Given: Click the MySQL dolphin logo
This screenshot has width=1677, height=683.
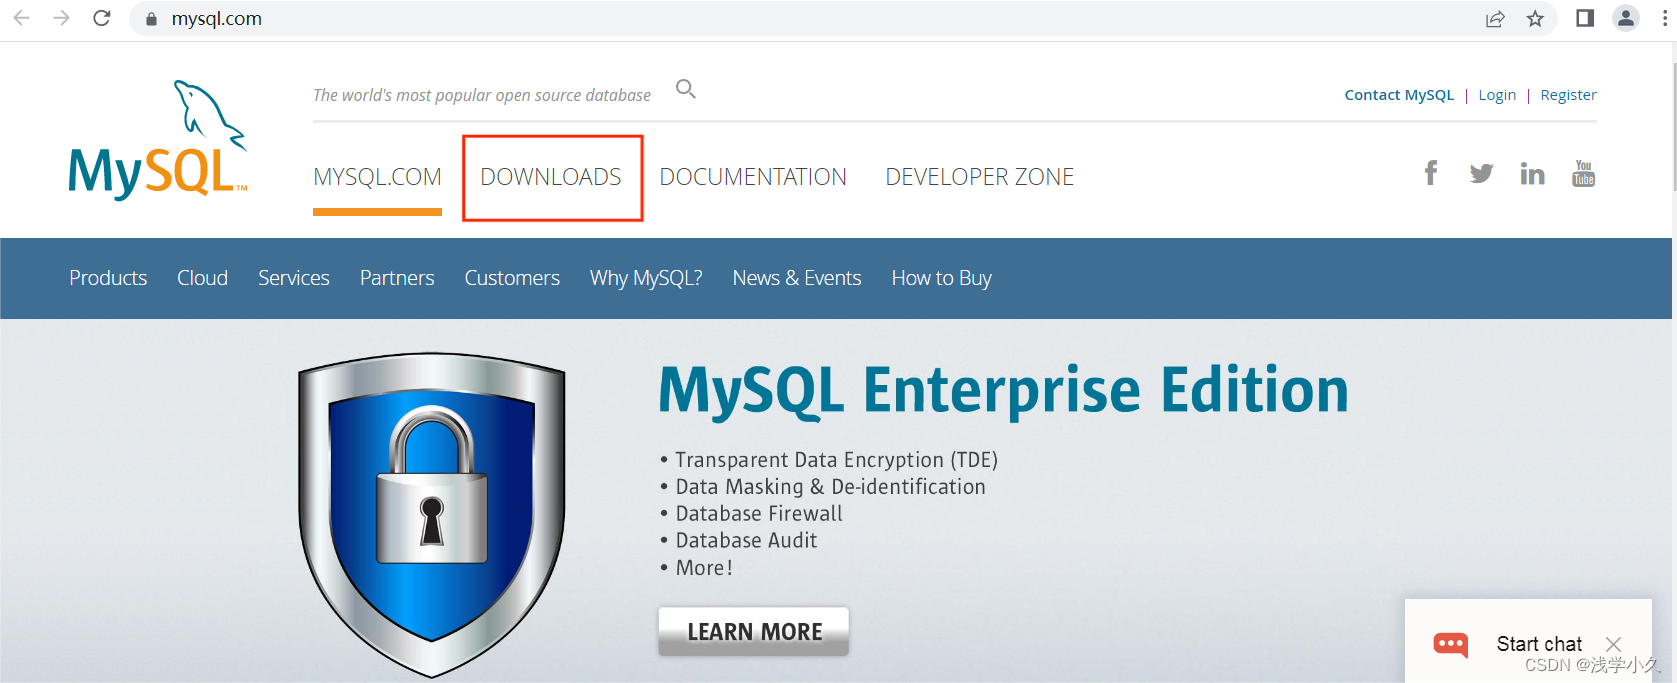Looking at the screenshot, I should 157,140.
